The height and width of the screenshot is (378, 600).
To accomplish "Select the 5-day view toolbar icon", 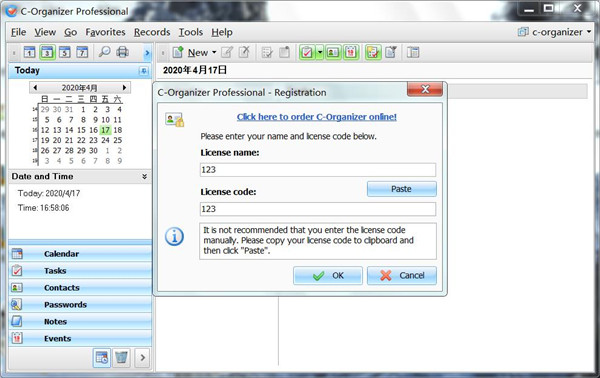I will coord(65,52).
